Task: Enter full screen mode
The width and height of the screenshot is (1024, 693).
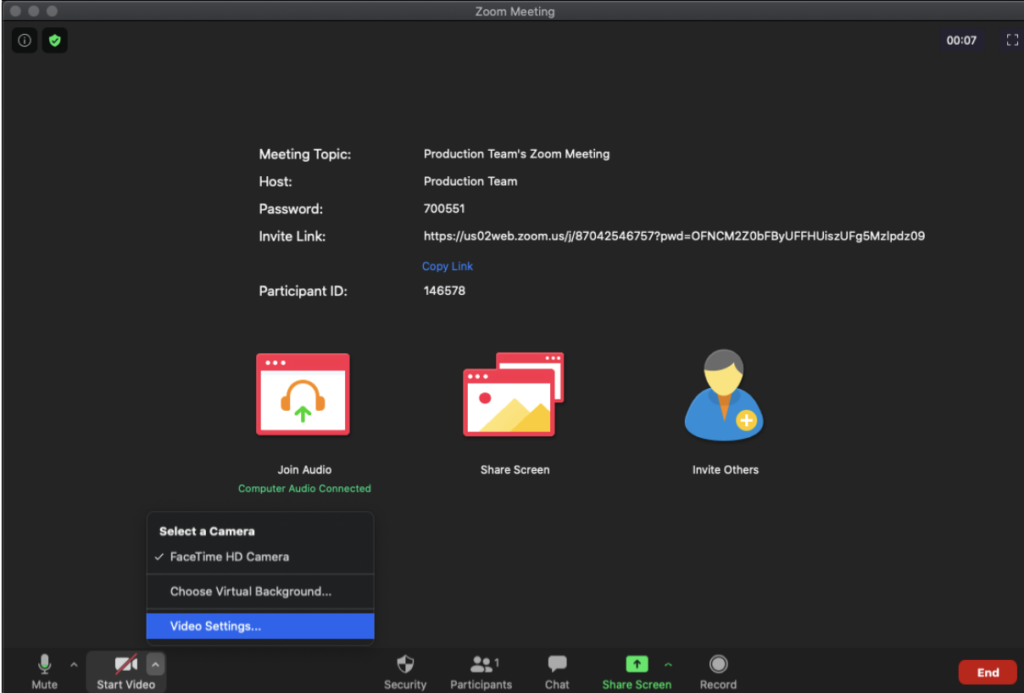Action: pyautogui.click(x=1012, y=40)
